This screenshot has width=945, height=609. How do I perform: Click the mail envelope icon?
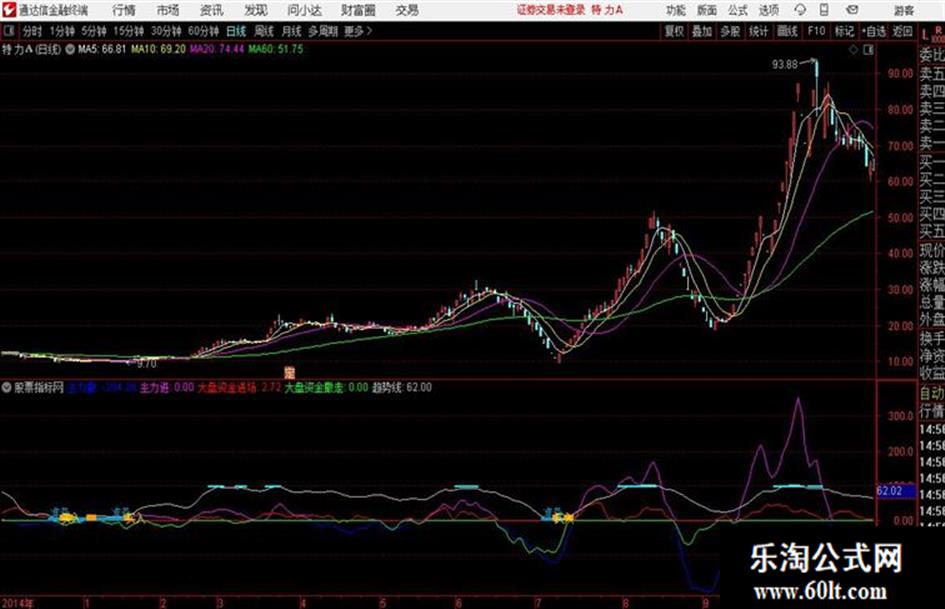(852, 10)
